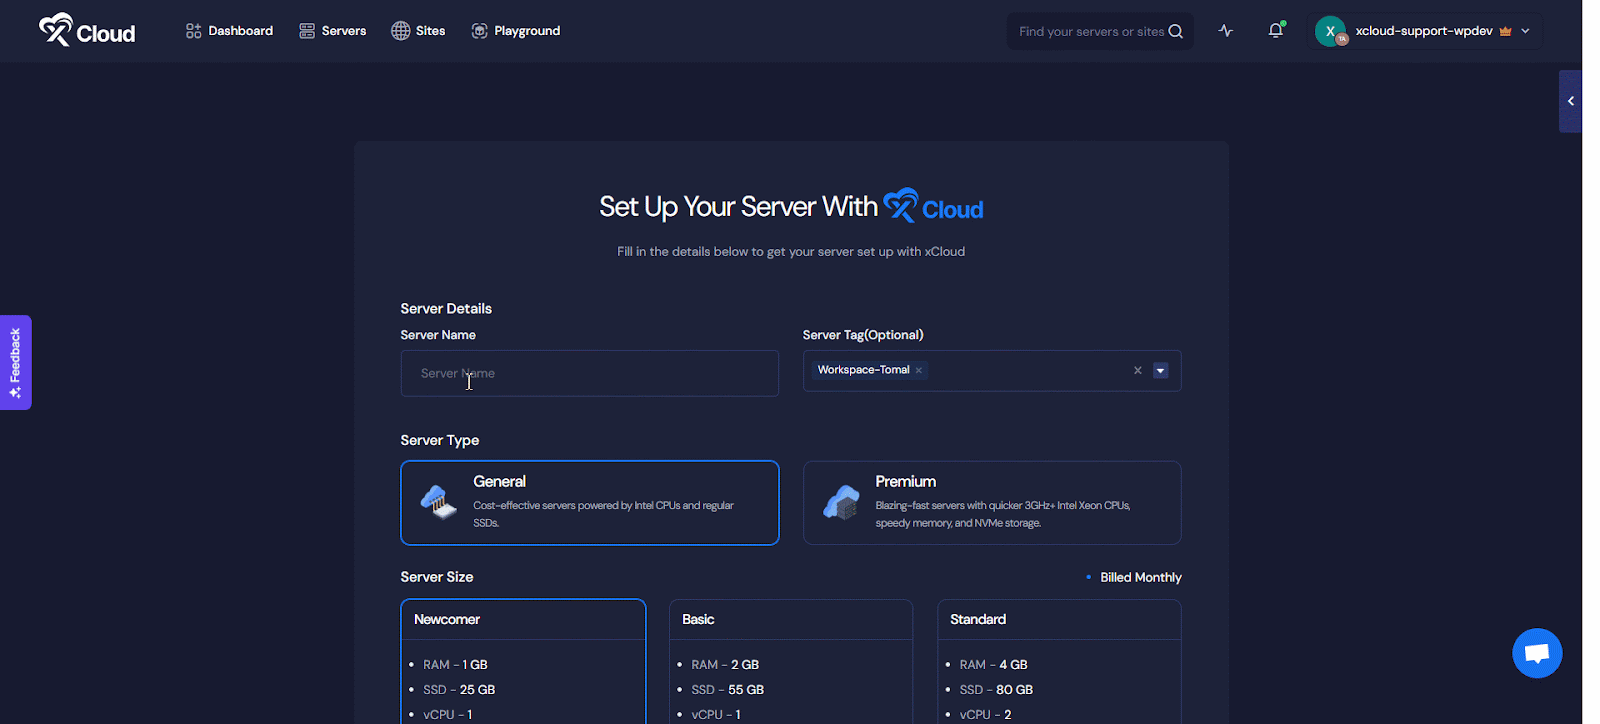Select the General server type
This screenshot has width=1600, height=724.
pos(590,503)
